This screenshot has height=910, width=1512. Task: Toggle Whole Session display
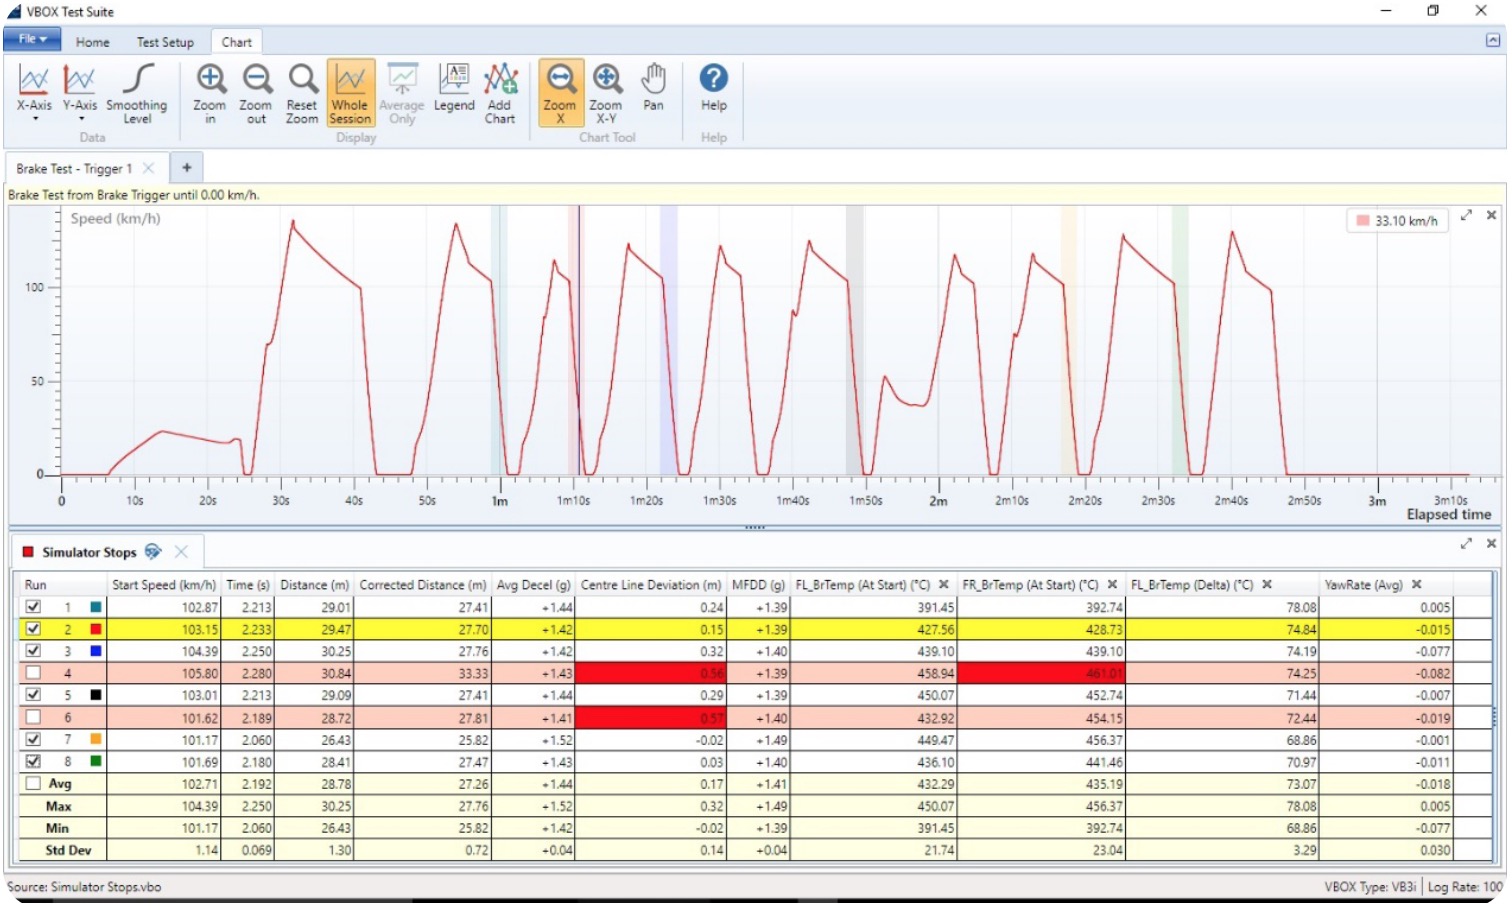tap(350, 92)
